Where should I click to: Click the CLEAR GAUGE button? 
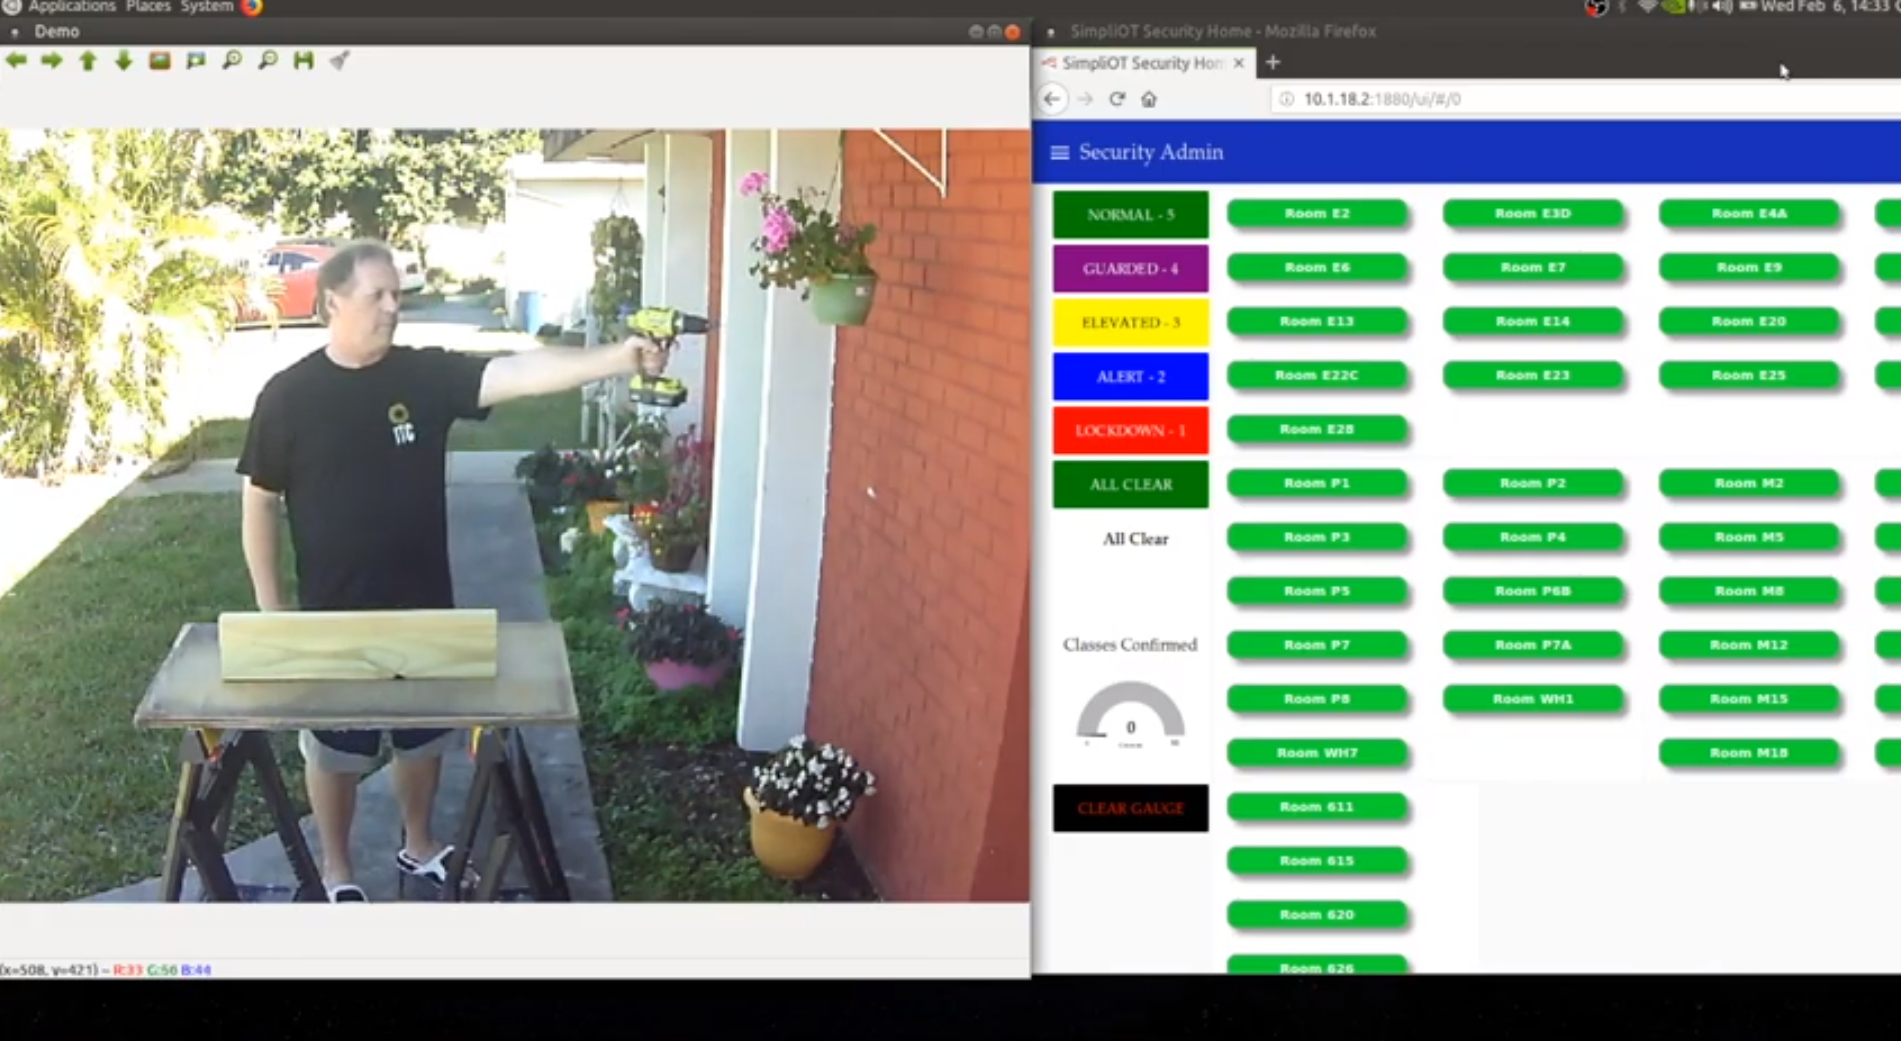point(1130,808)
